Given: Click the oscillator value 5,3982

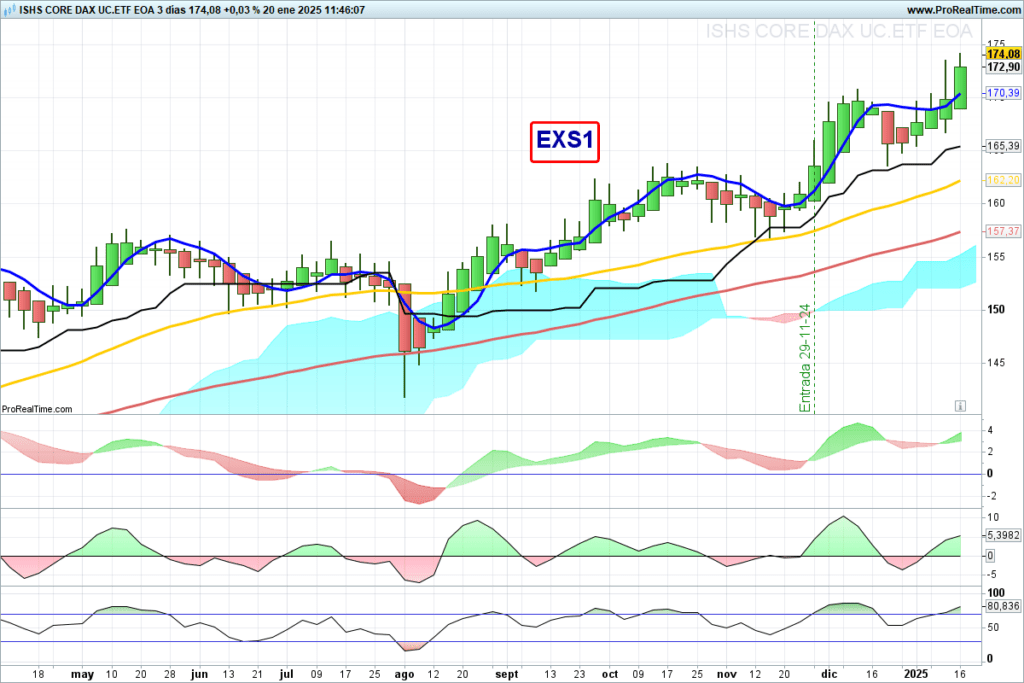Looking at the screenshot, I should click(x=1003, y=535).
